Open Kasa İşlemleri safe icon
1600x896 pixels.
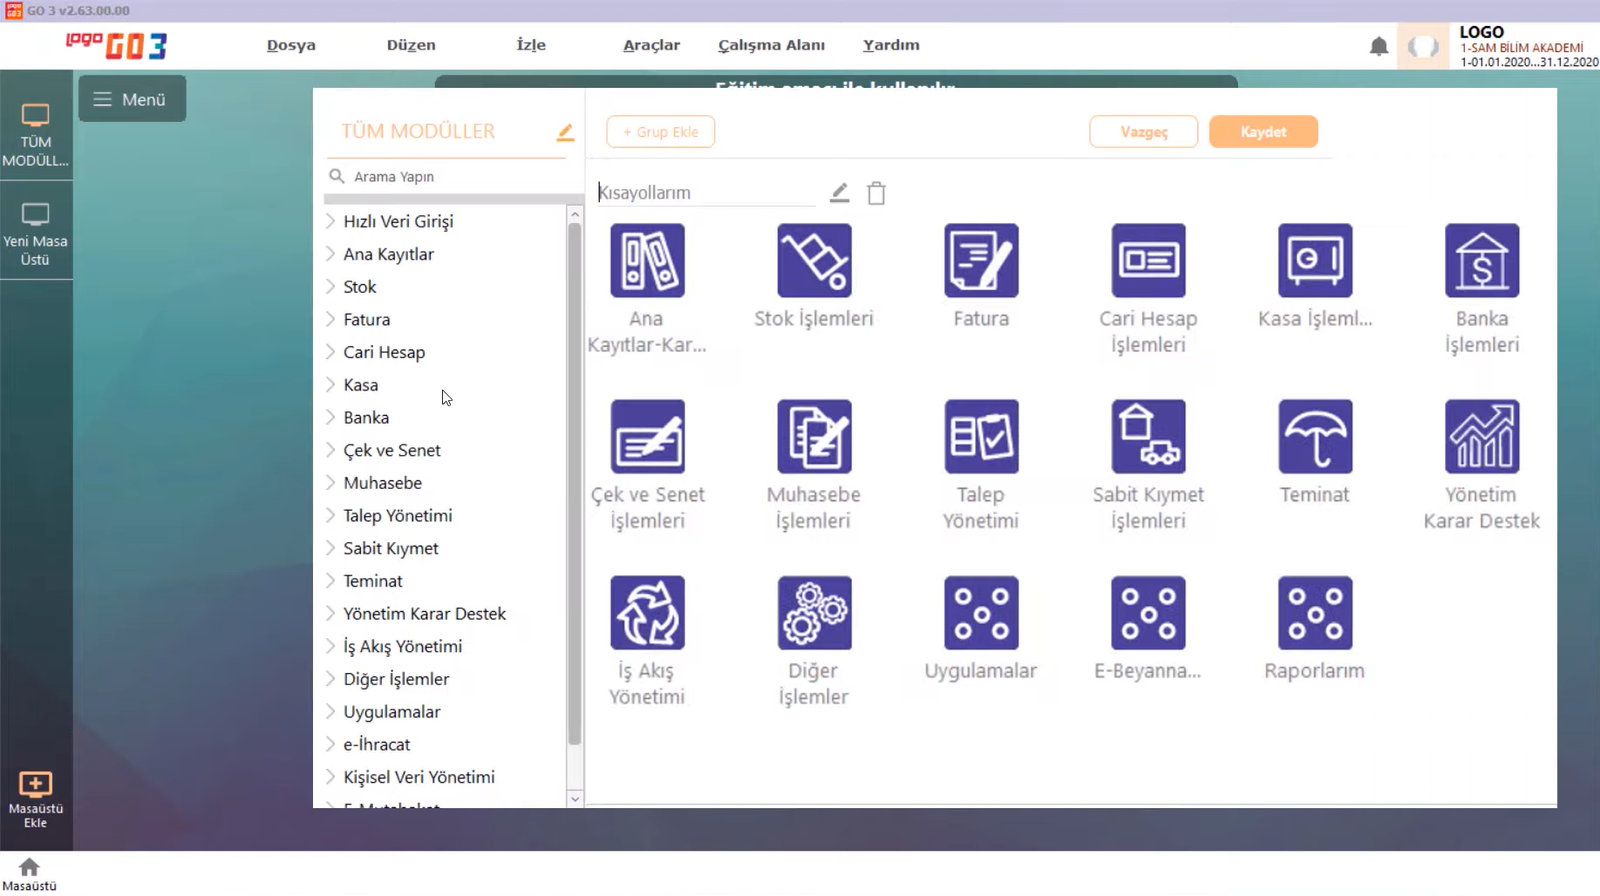tap(1315, 261)
